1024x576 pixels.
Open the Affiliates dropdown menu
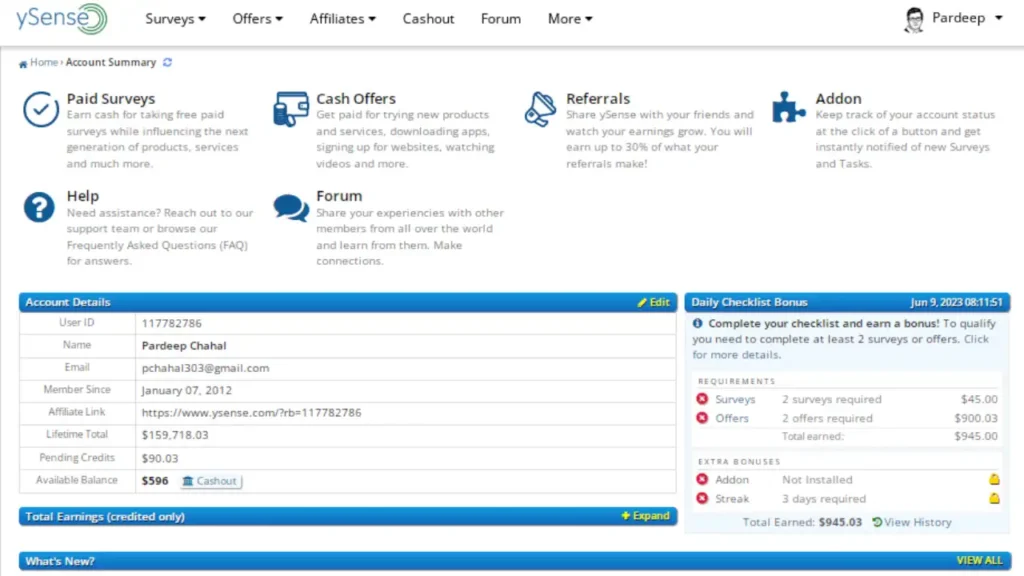(x=342, y=19)
